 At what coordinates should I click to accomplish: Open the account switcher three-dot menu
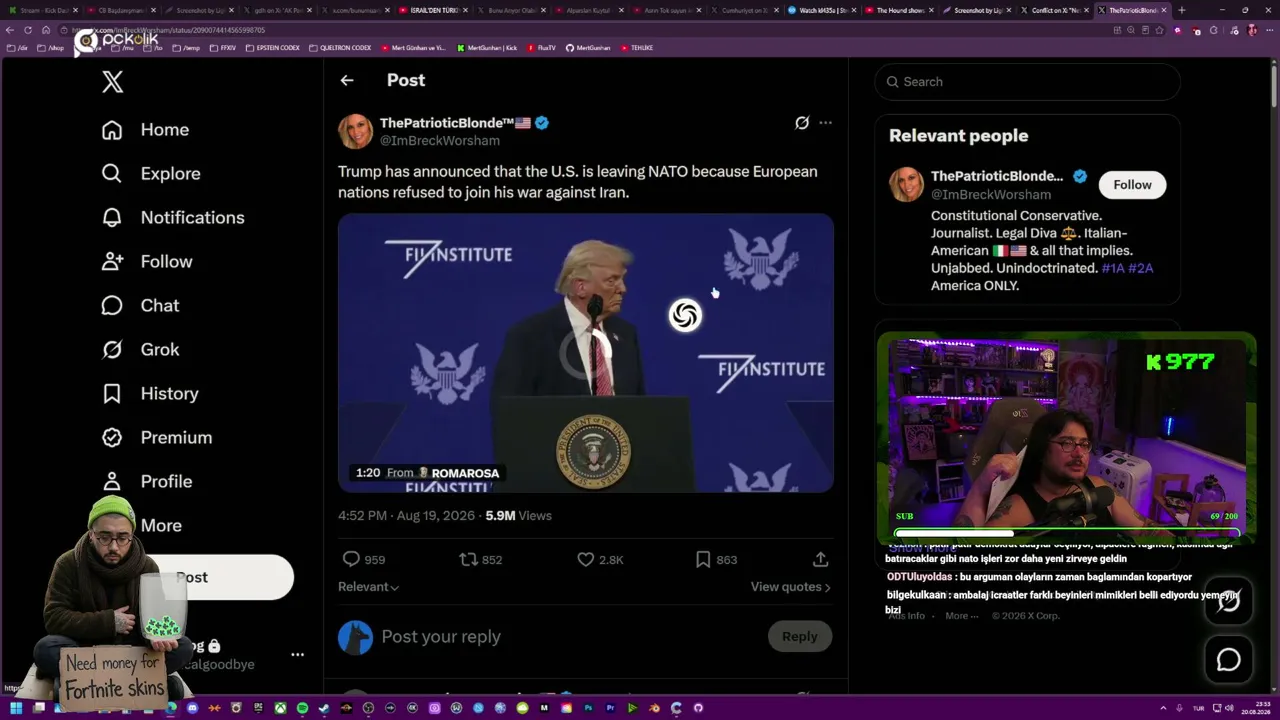(x=297, y=654)
